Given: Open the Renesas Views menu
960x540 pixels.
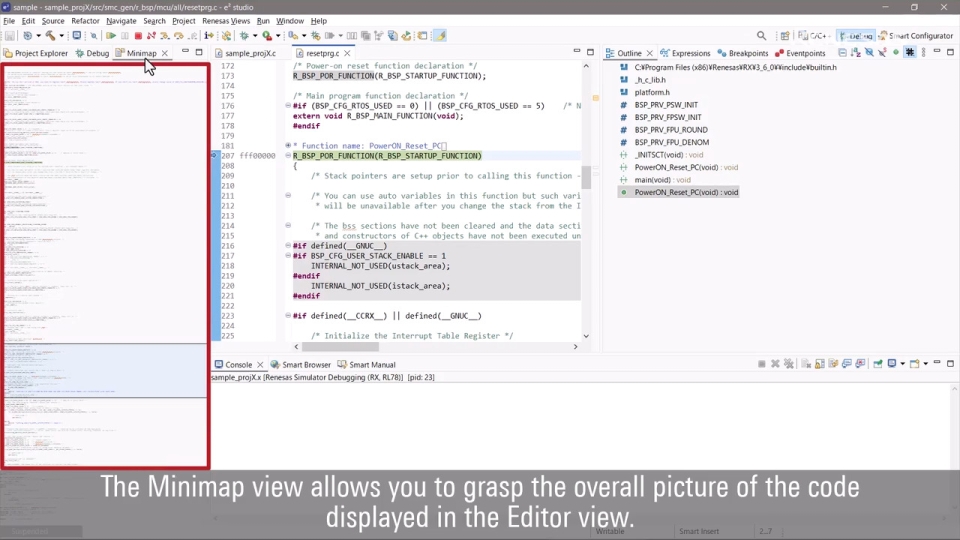Looking at the screenshot, I should click(x=226, y=21).
